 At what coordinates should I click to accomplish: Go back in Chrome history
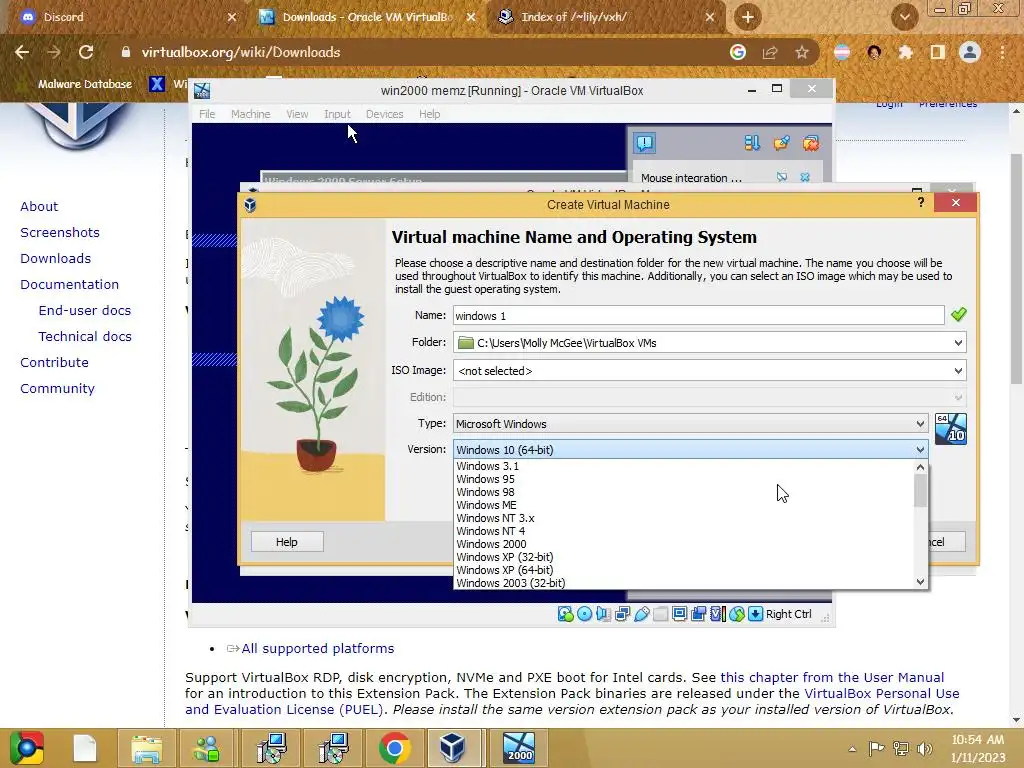click(22, 52)
